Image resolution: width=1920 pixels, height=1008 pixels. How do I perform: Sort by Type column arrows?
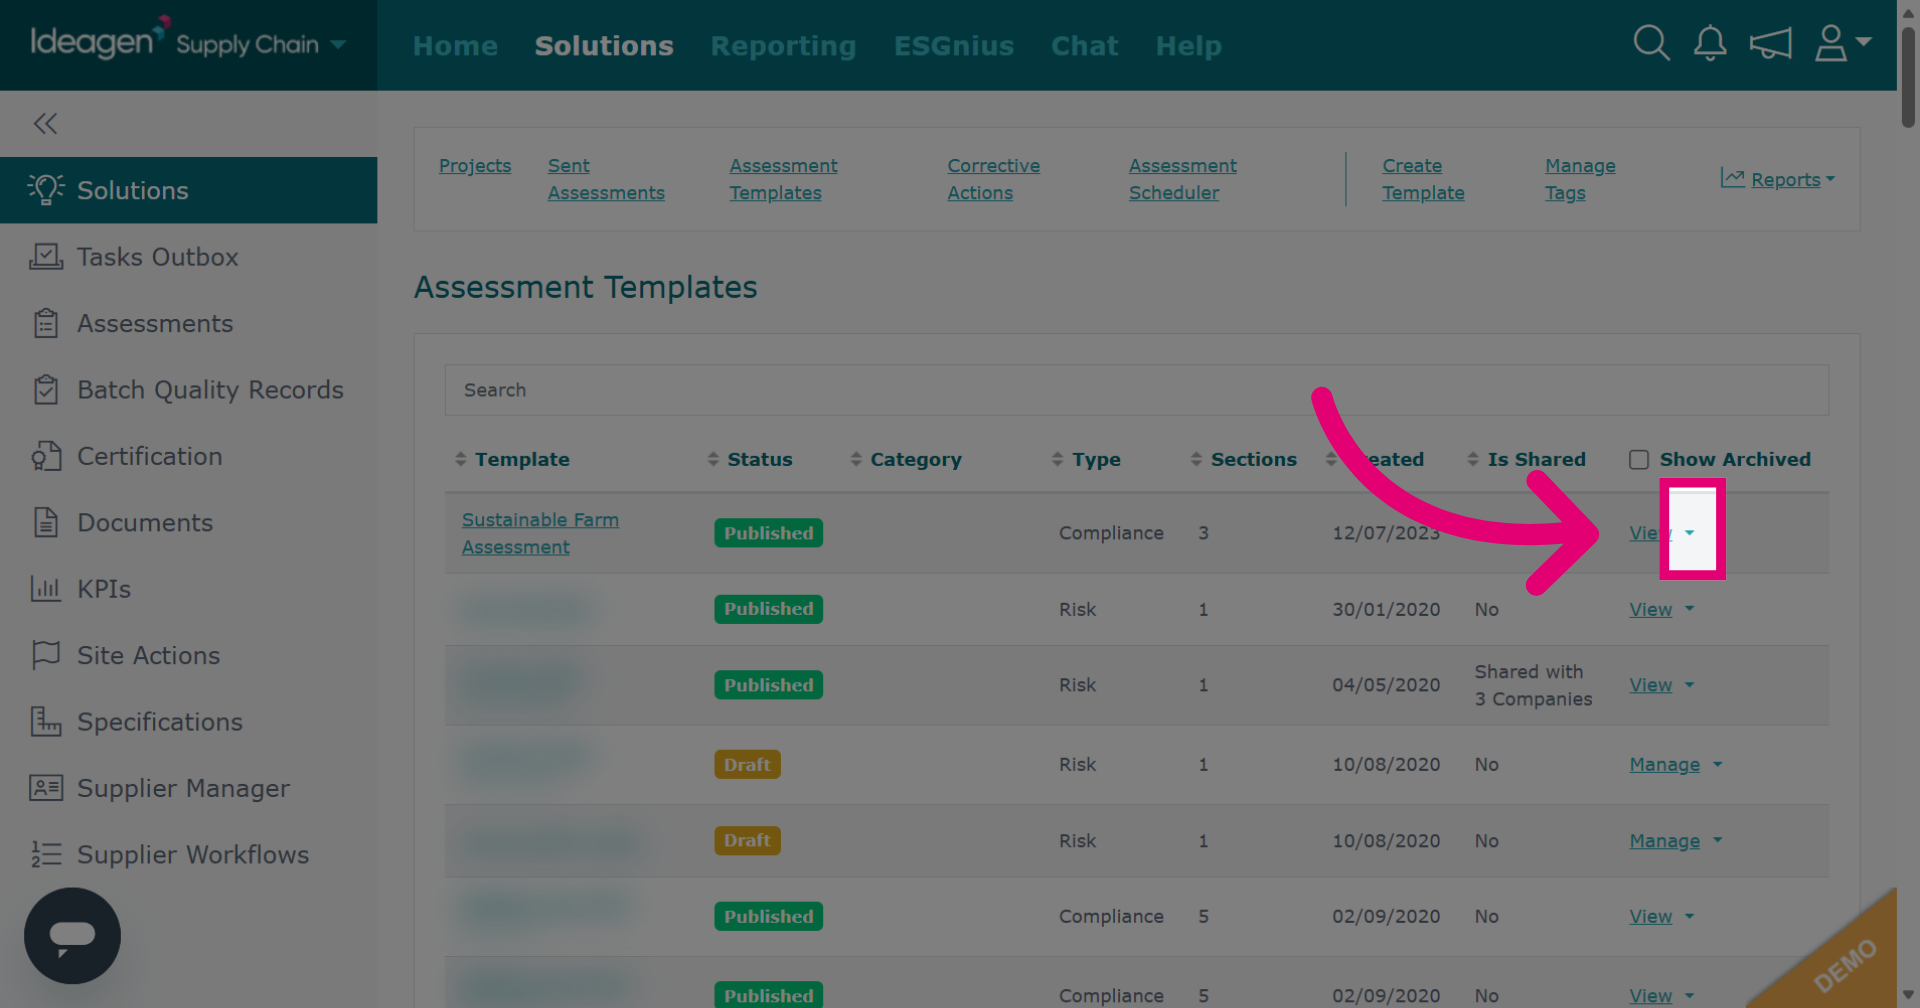click(x=1057, y=459)
